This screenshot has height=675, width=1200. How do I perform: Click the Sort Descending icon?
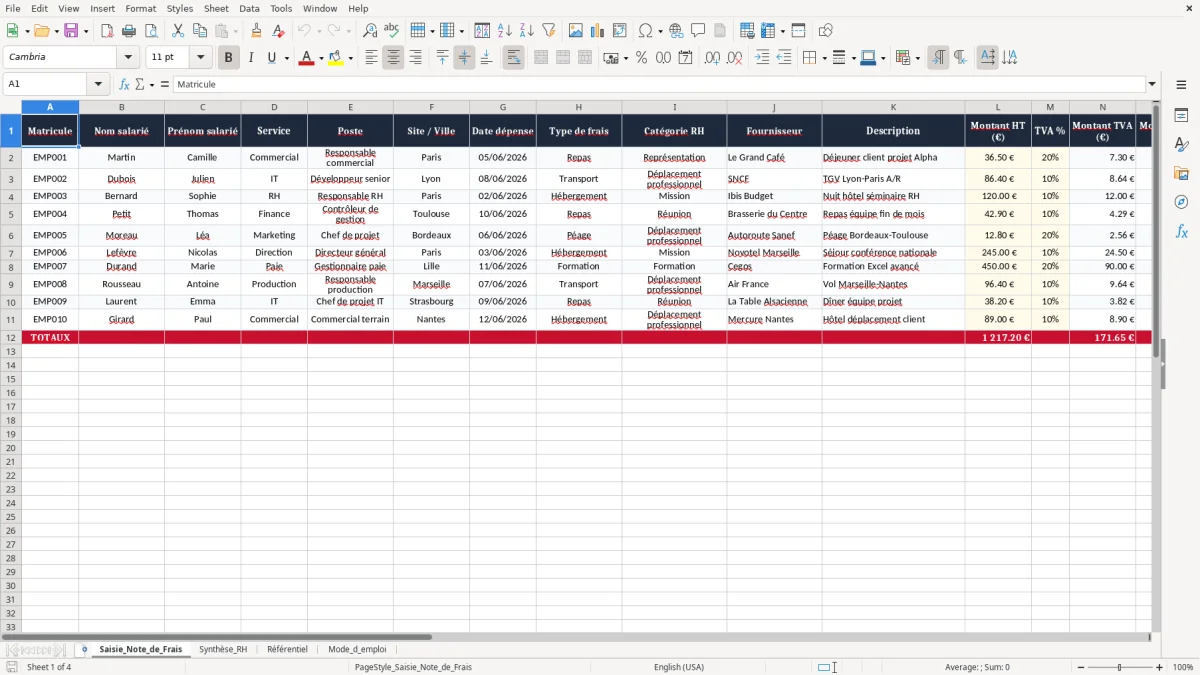527,31
